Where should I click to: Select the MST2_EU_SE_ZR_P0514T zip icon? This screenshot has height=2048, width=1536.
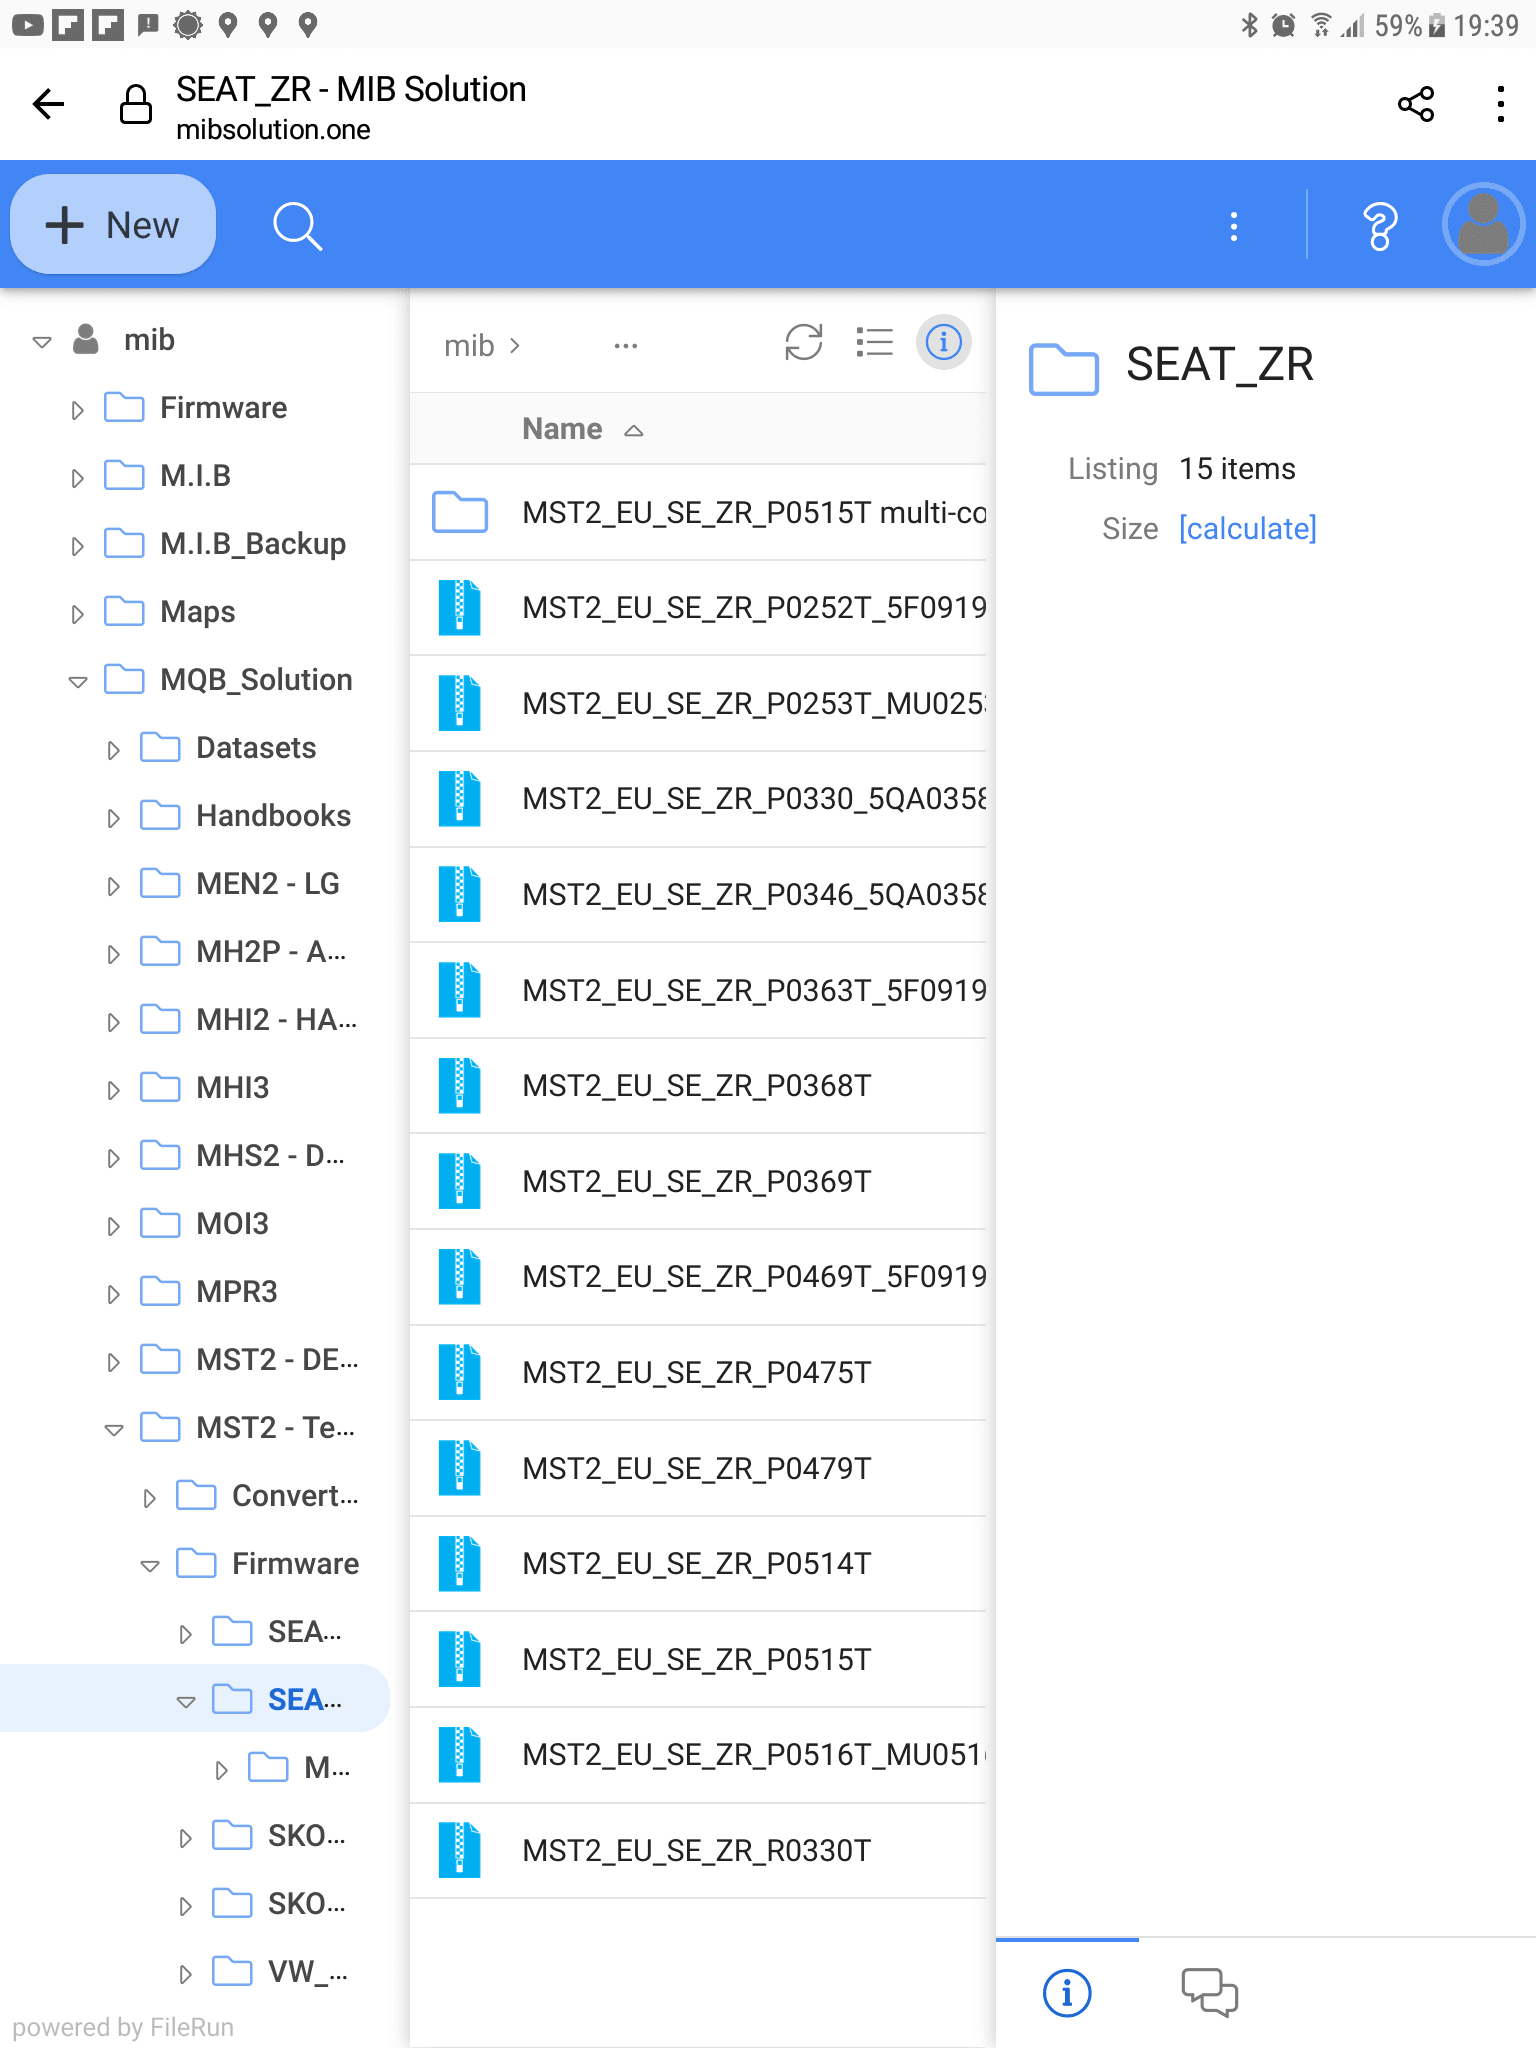pyautogui.click(x=460, y=1563)
